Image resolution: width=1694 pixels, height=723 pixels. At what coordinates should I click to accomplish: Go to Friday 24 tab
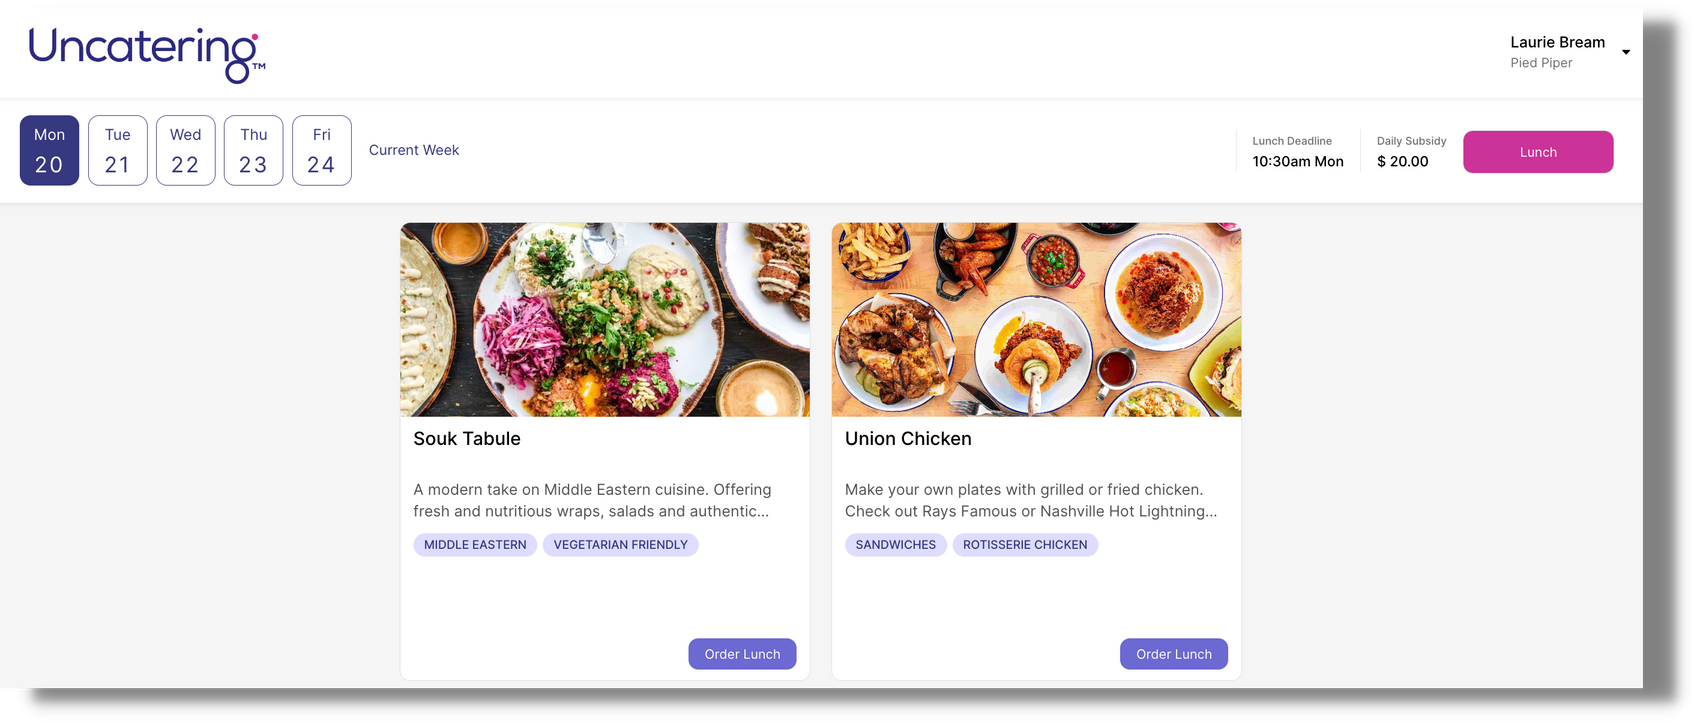point(322,150)
